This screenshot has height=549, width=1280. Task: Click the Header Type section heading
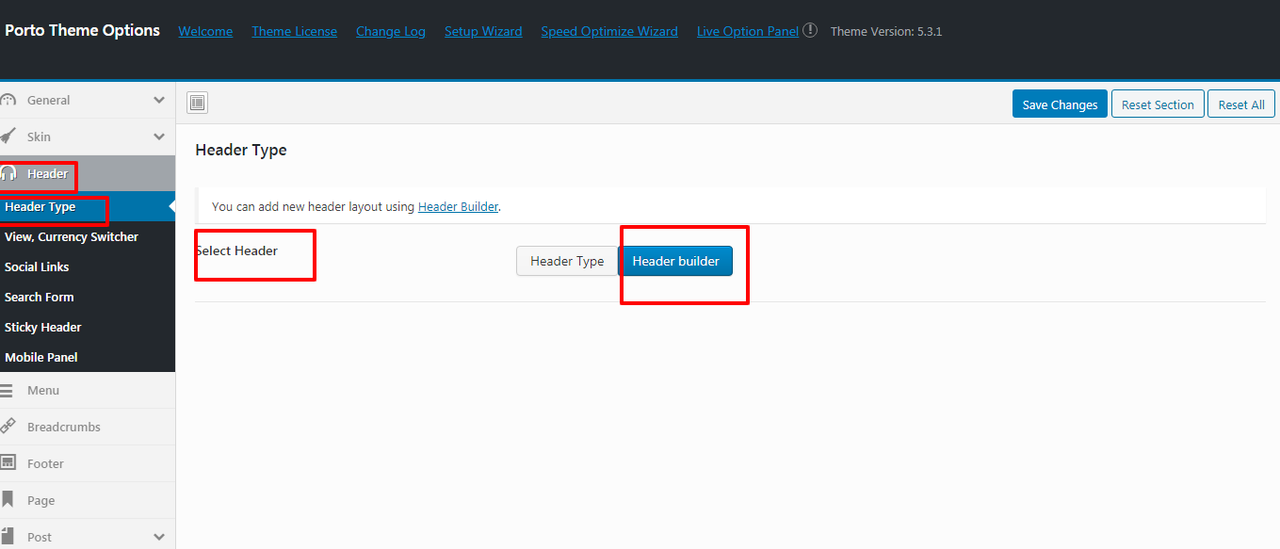241,150
